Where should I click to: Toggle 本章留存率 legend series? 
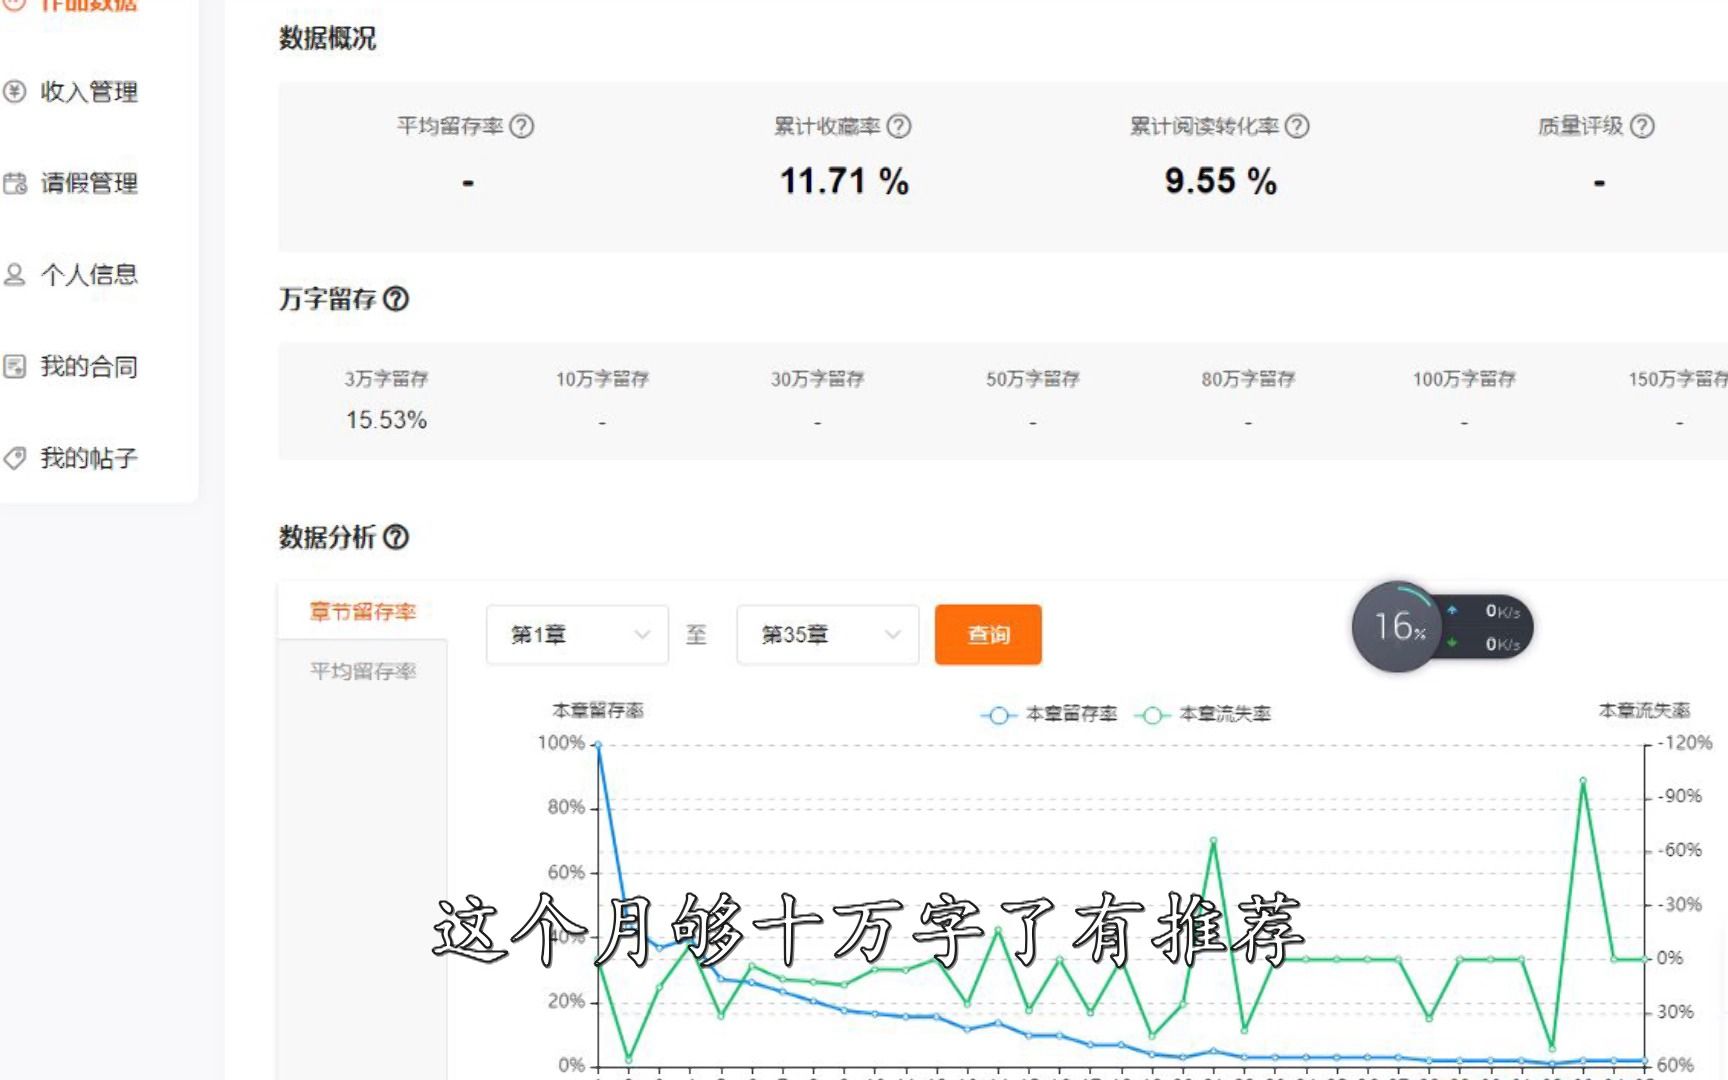(1049, 714)
